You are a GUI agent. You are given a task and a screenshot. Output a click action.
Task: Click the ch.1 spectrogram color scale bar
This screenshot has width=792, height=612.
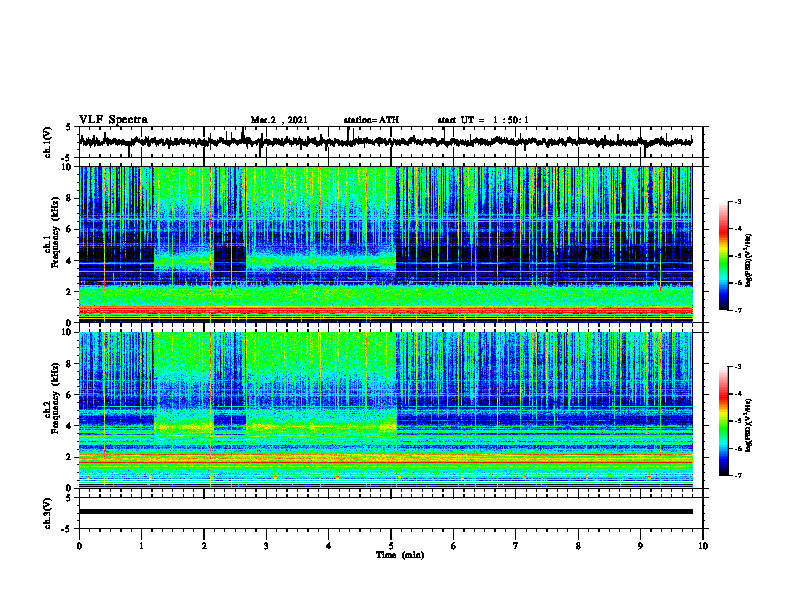[723, 256]
